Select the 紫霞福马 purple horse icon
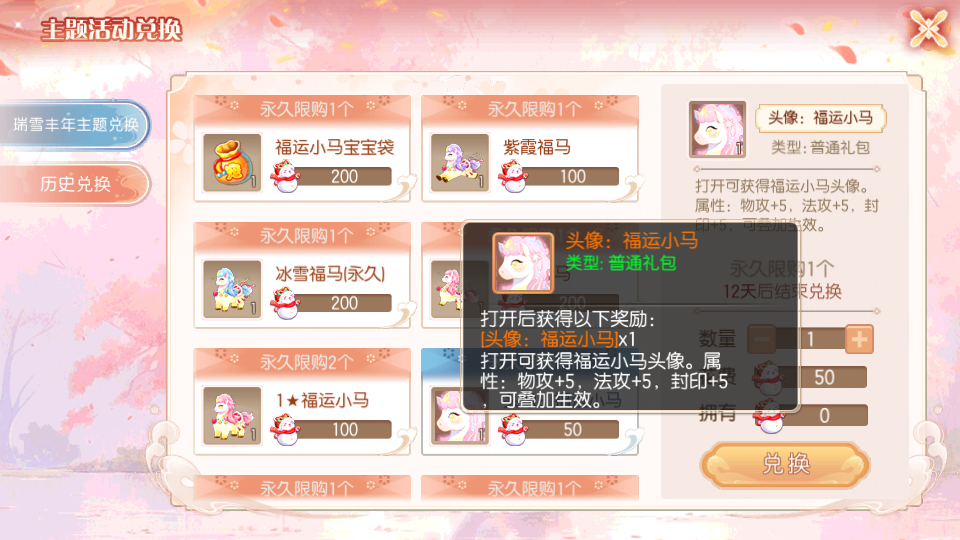The height and width of the screenshot is (540, 960). (x=460, y=162)
